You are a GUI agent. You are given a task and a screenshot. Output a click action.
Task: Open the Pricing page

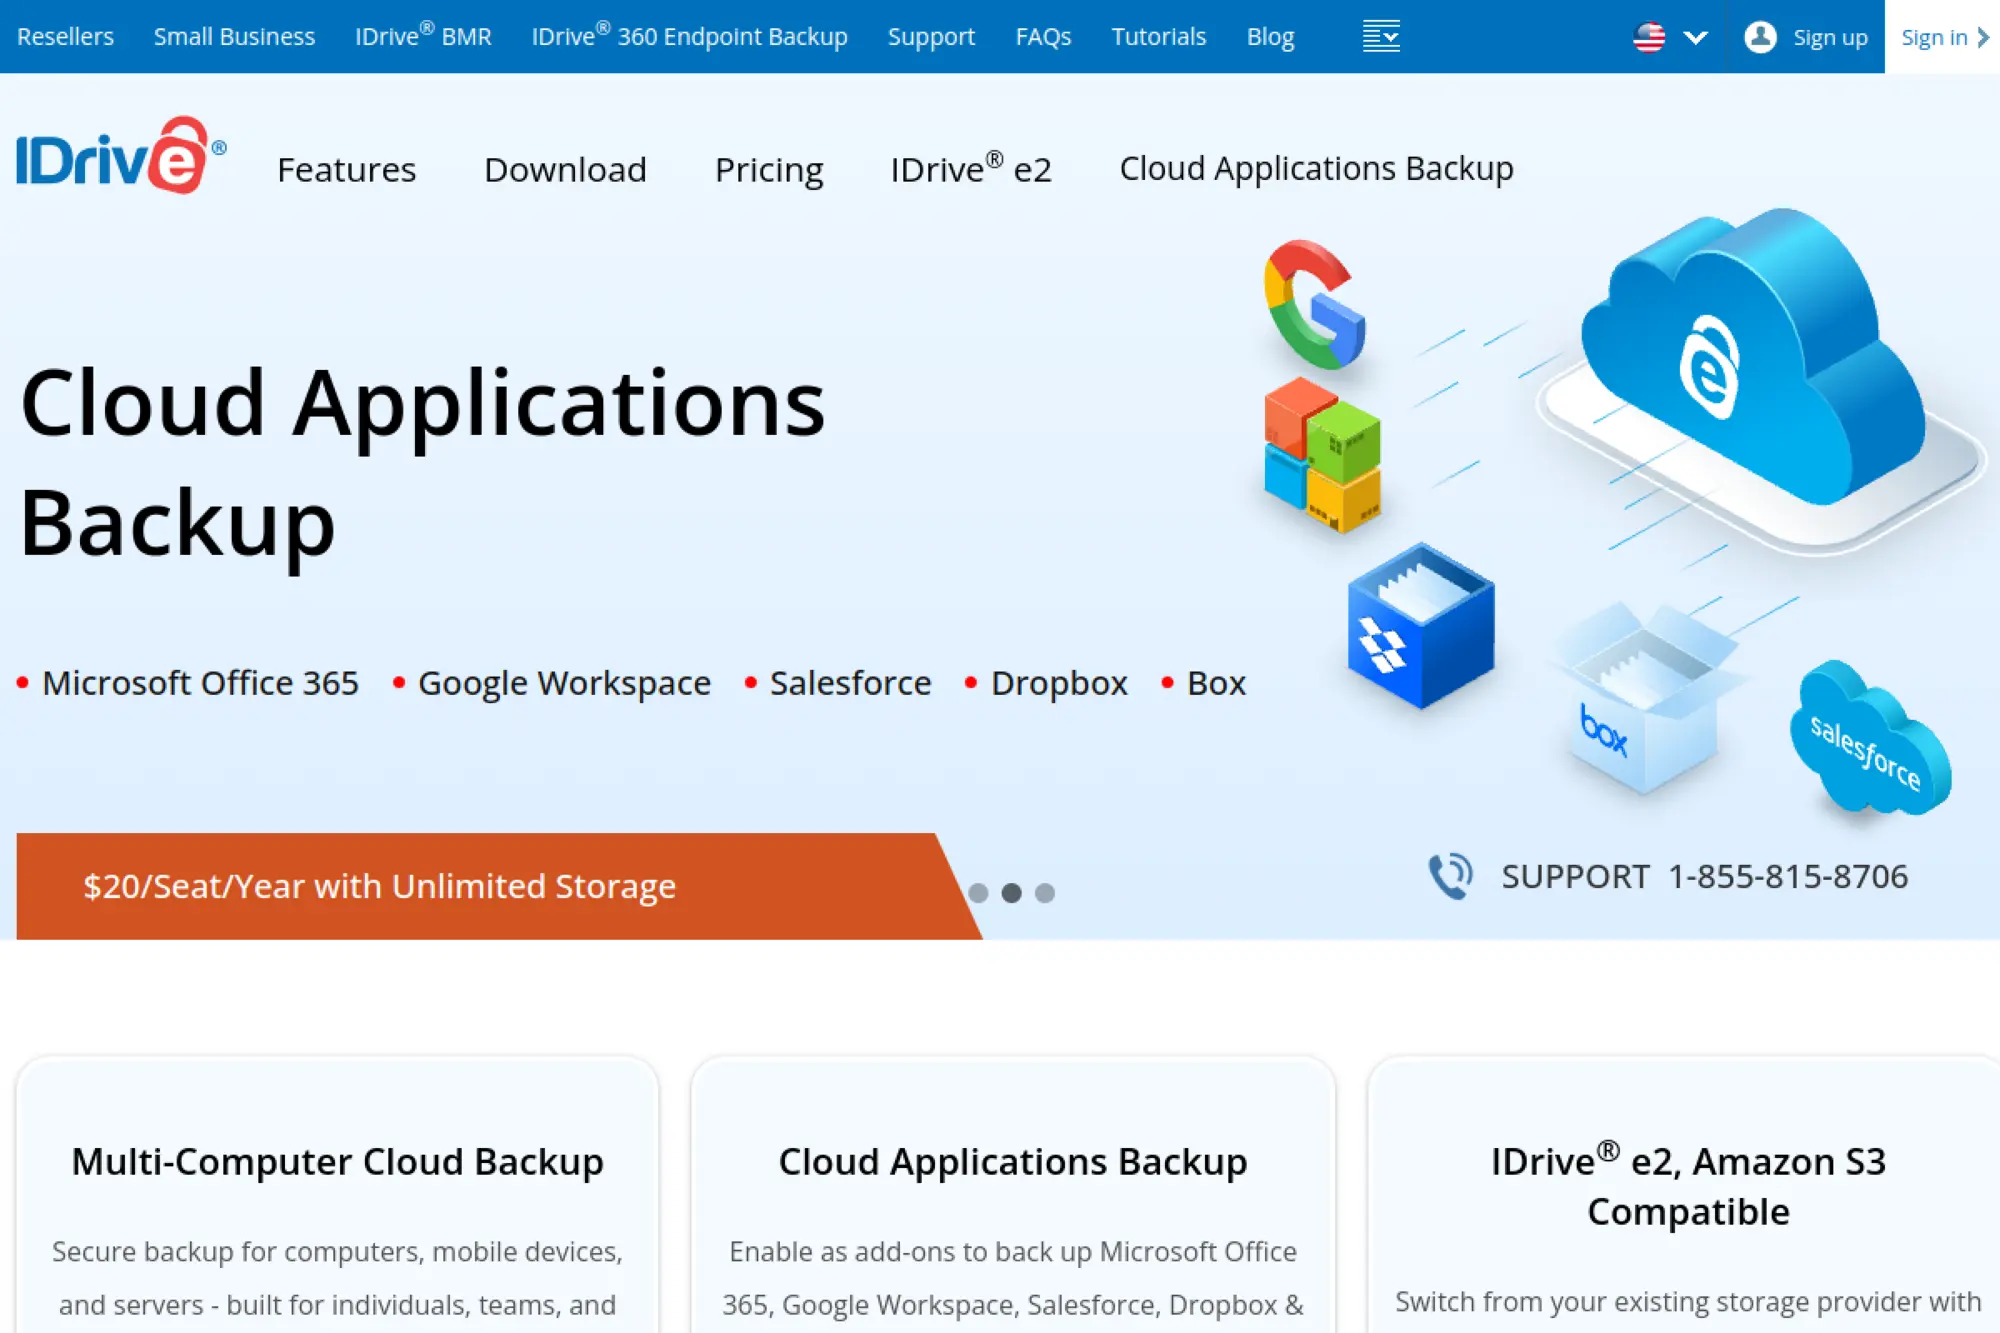(768, 169)
